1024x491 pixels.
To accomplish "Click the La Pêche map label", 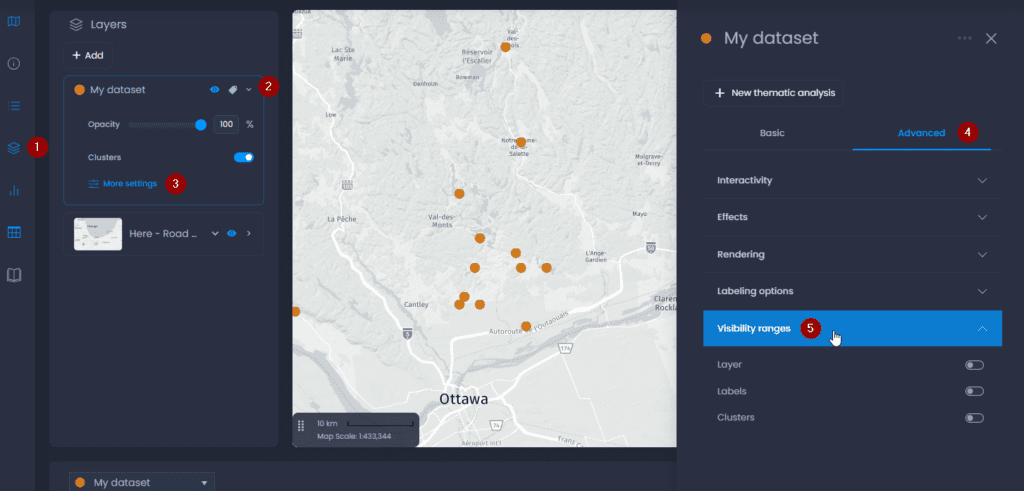I will pyautogui.click(x=342, y=219).
